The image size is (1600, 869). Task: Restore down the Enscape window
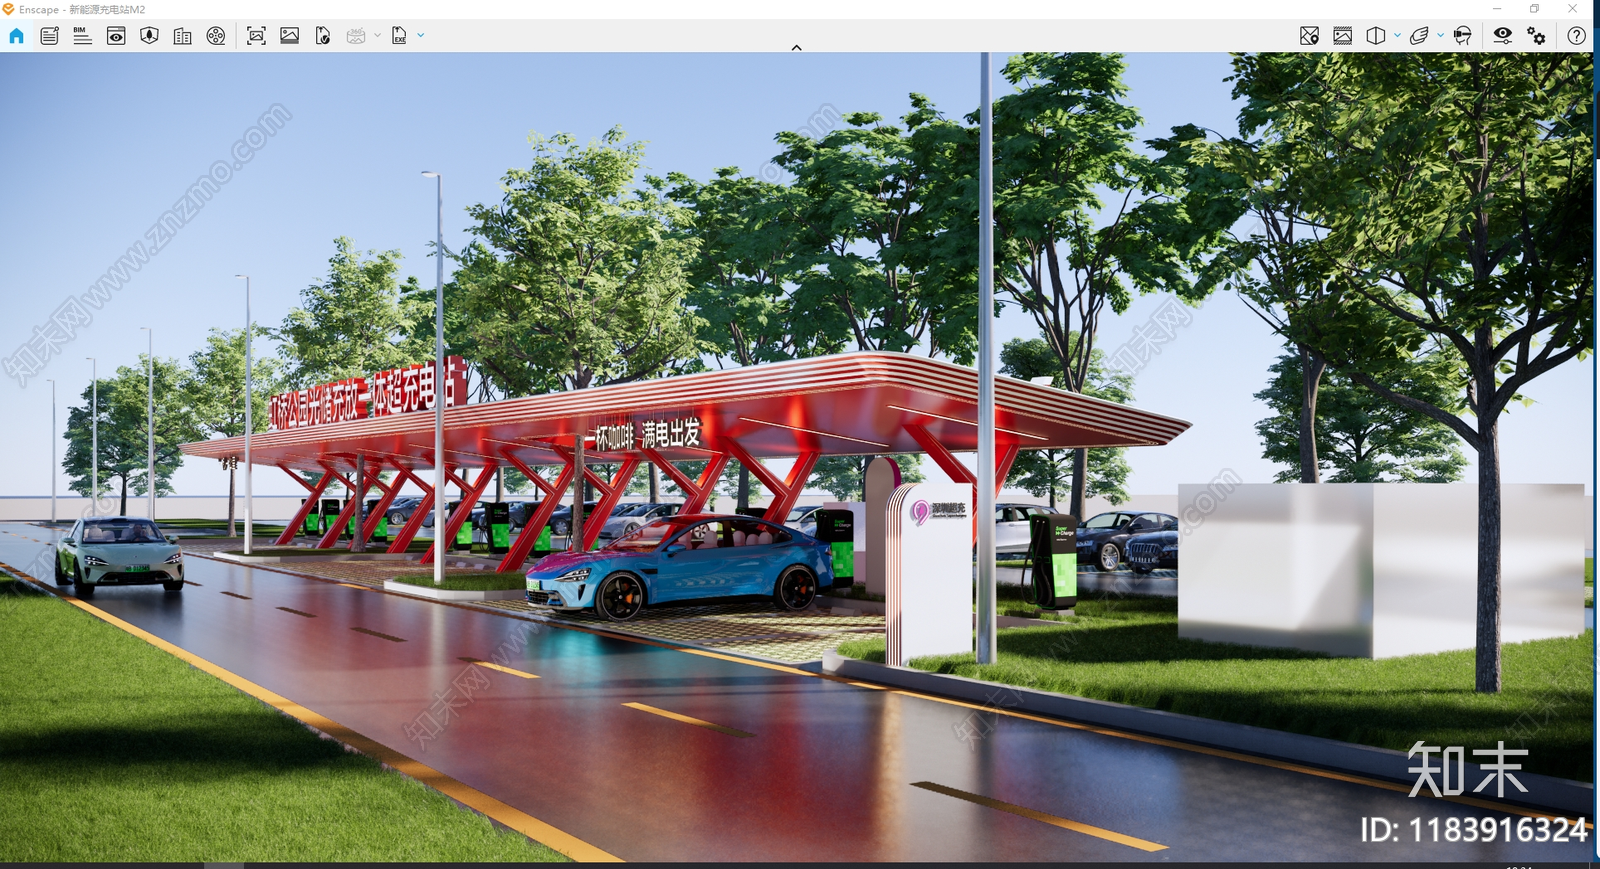pos(1534,9)
